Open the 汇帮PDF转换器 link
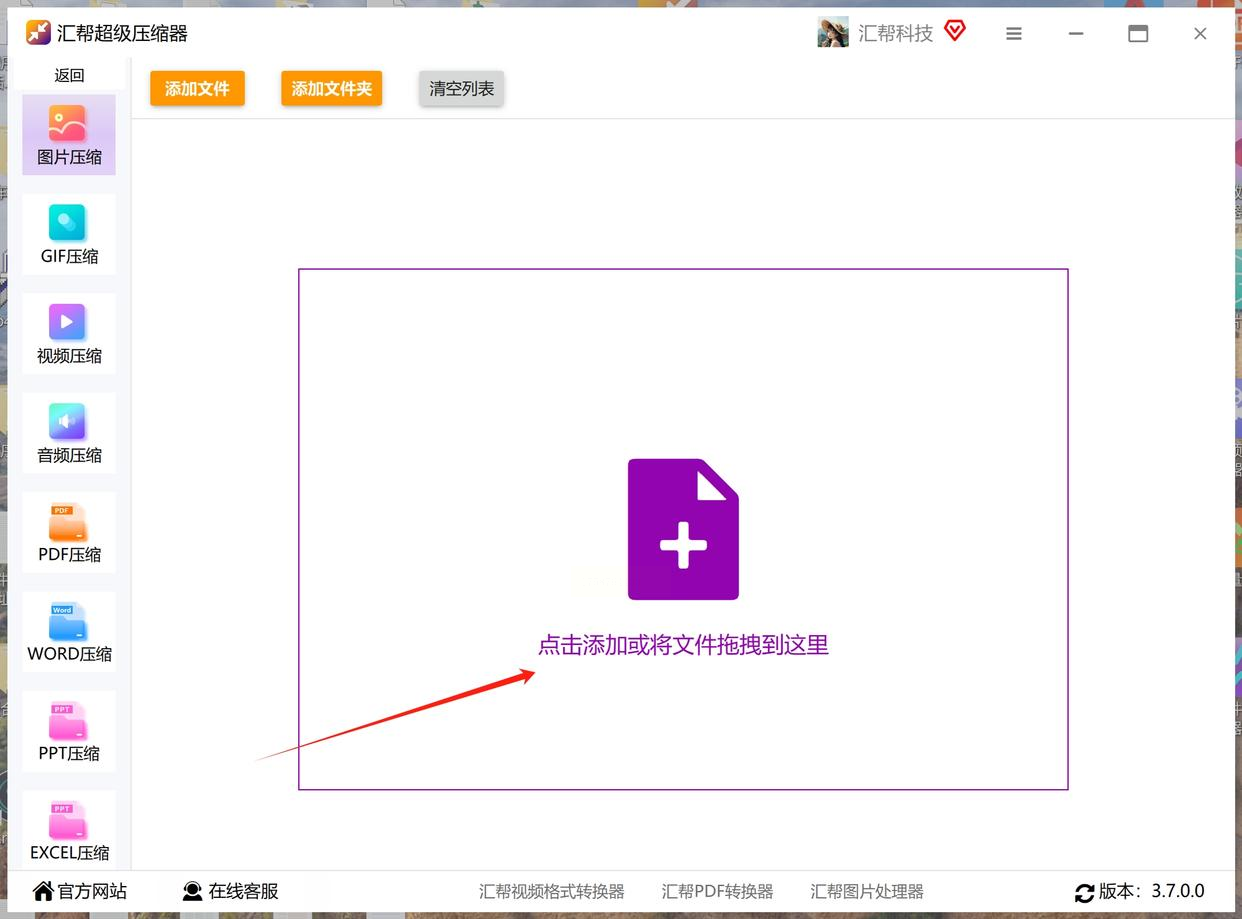Image resolution: width=1242 pixels, height=919 pixels. coord(717,891)
